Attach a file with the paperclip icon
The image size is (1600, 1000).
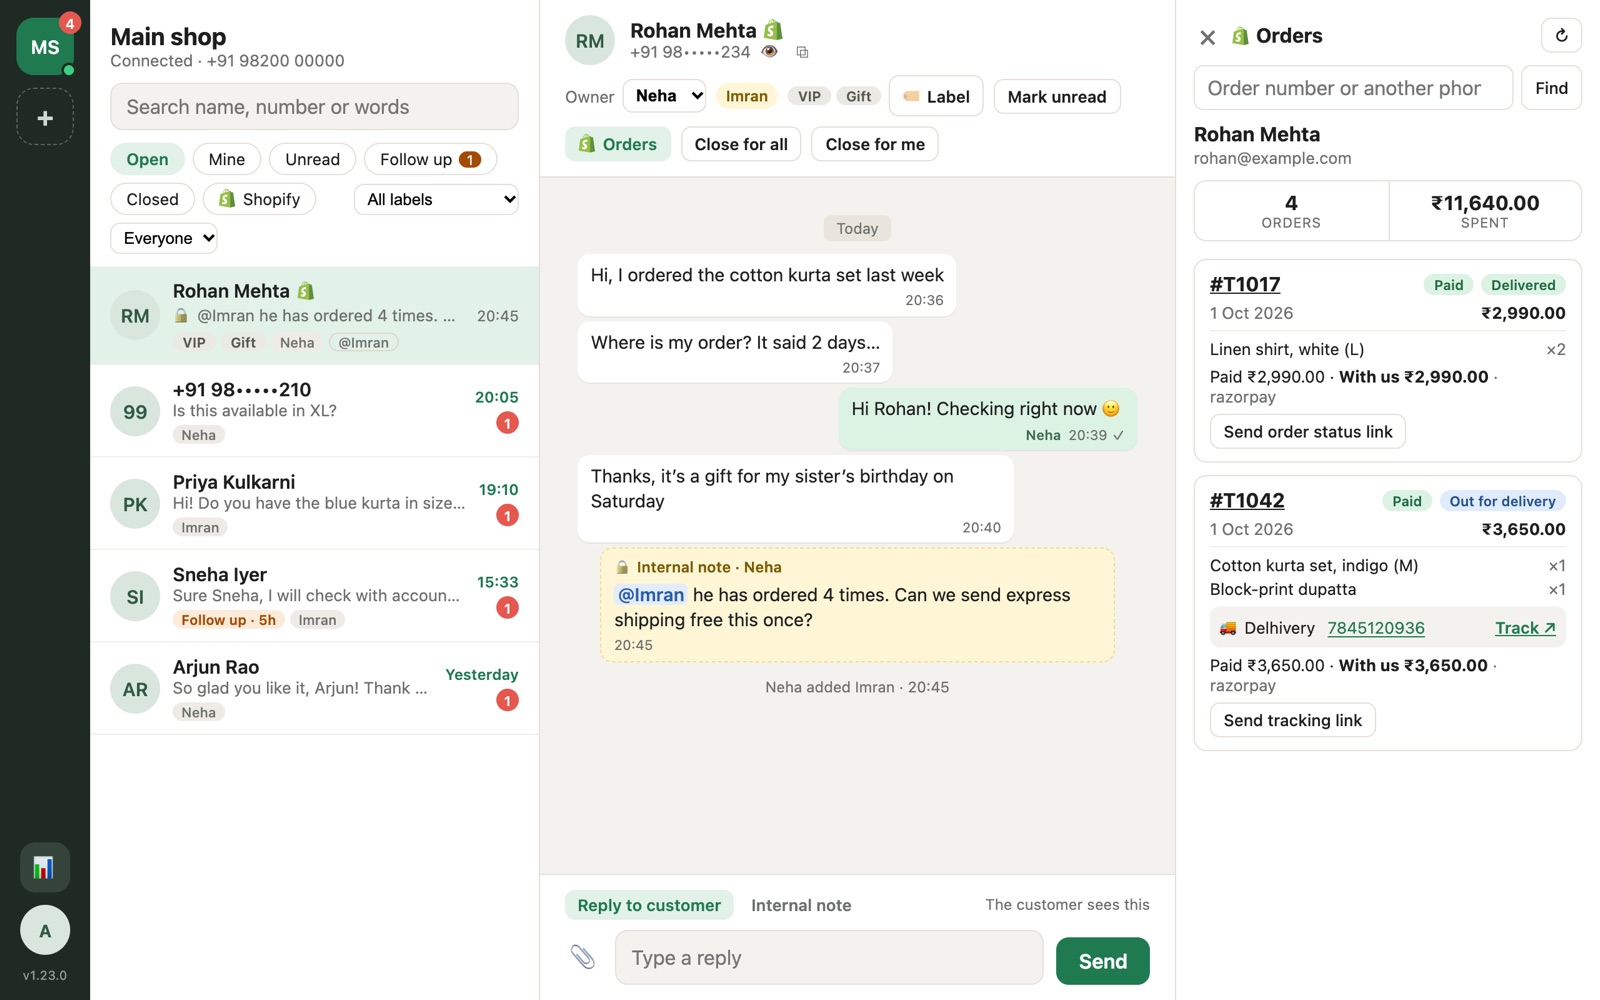583,957
